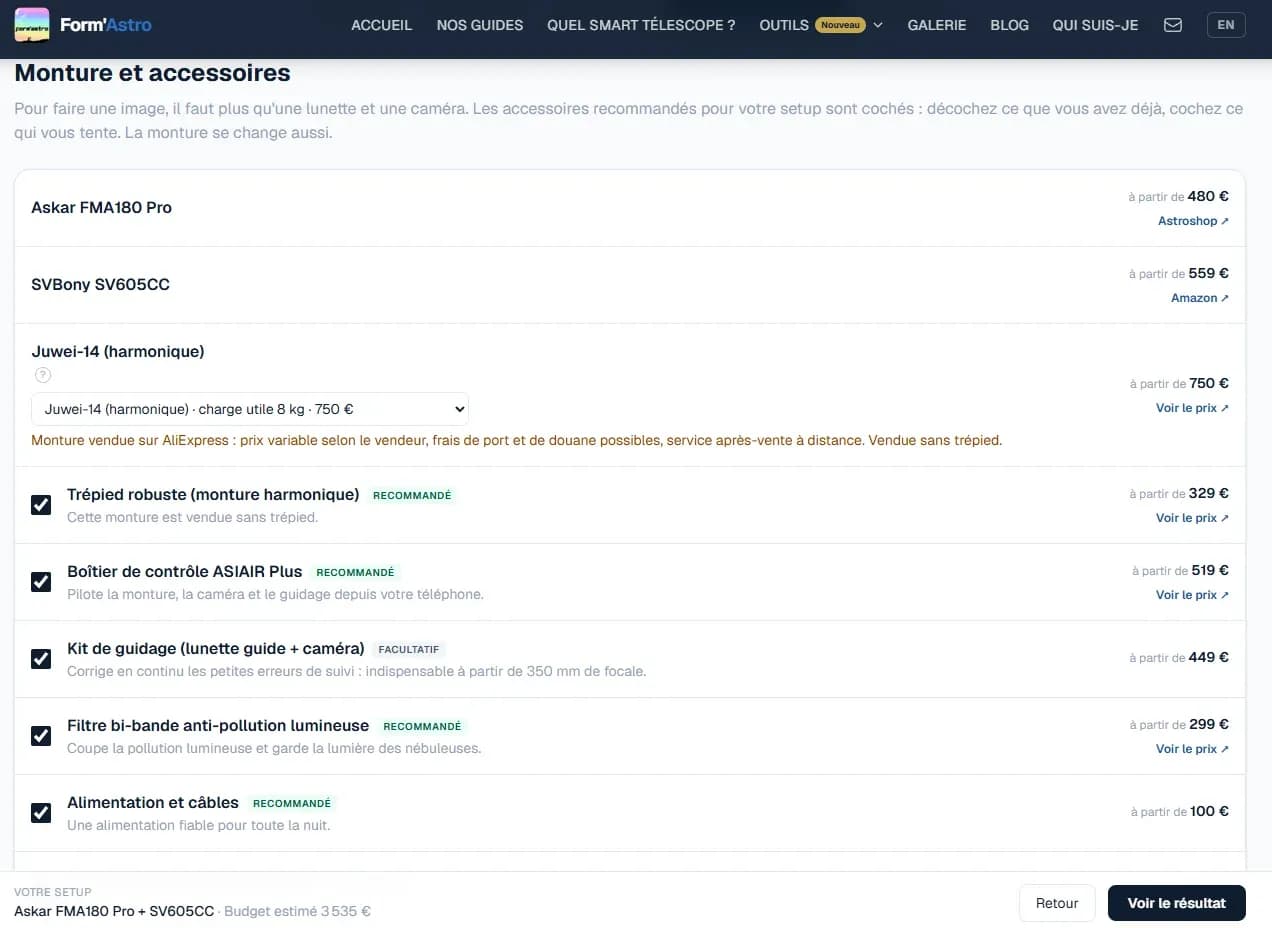Uncheck Trépied robuste (monture harmonique)

[41, 505]
